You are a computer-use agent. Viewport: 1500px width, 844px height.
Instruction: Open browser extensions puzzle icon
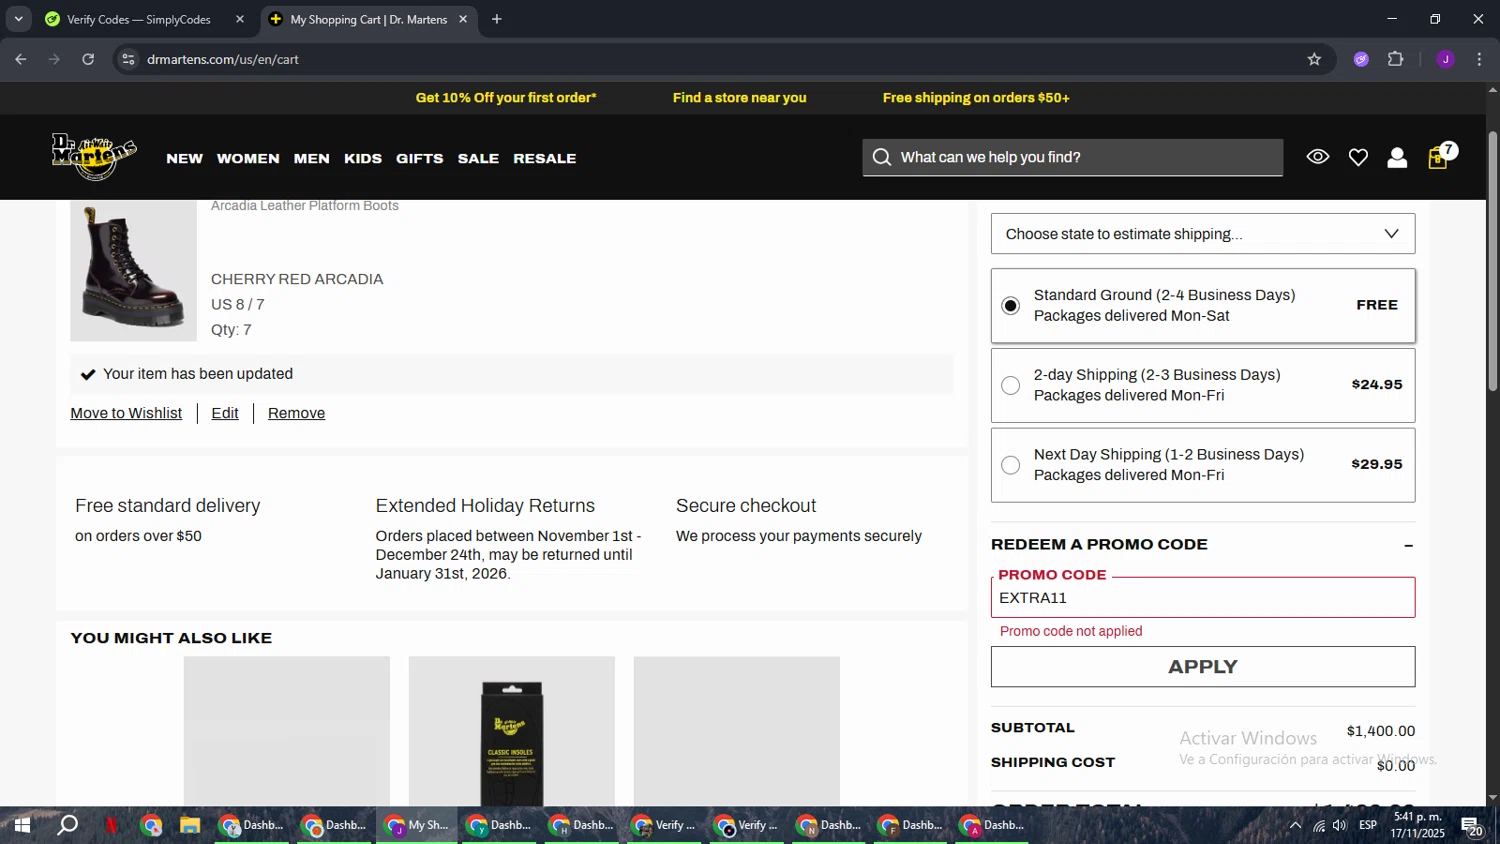(x=1396, y=59)
